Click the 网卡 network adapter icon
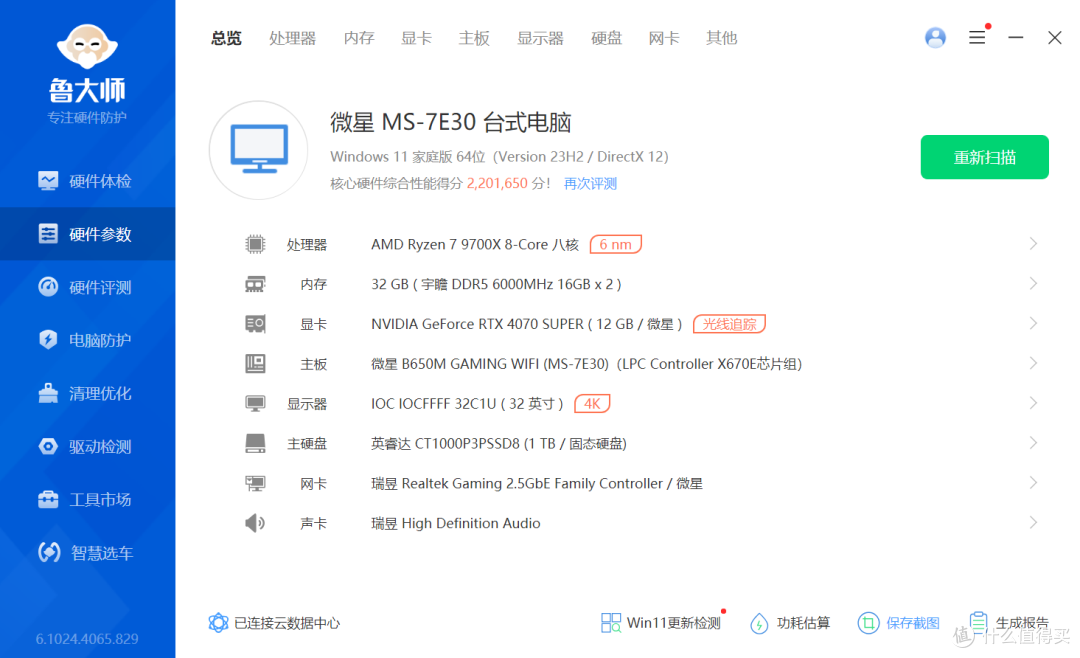The height and width of the screenshot is (658, 1080). 255,483
